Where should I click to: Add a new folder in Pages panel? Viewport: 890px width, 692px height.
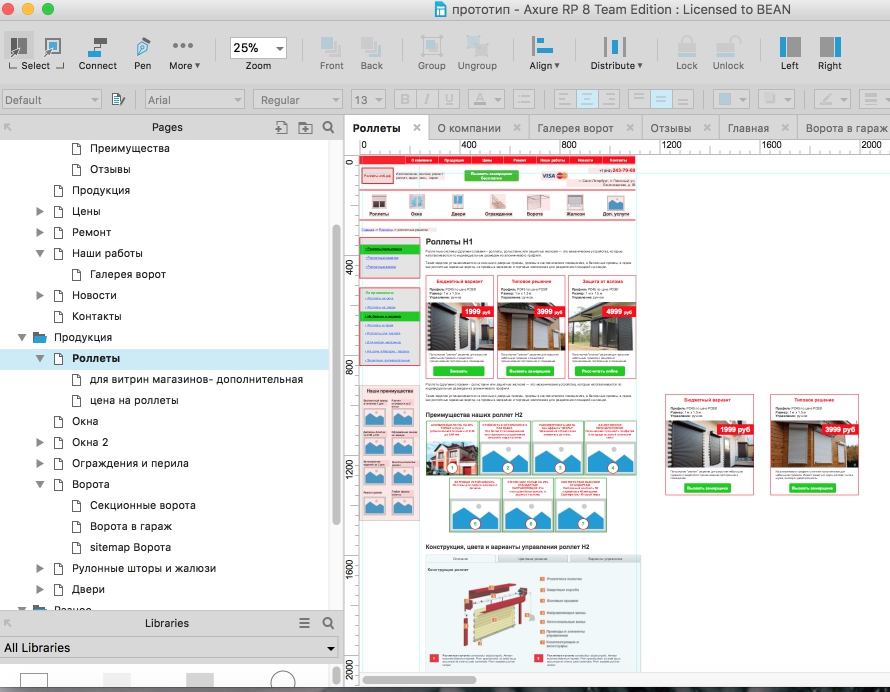pyautogui.click(x=305, y=128)
